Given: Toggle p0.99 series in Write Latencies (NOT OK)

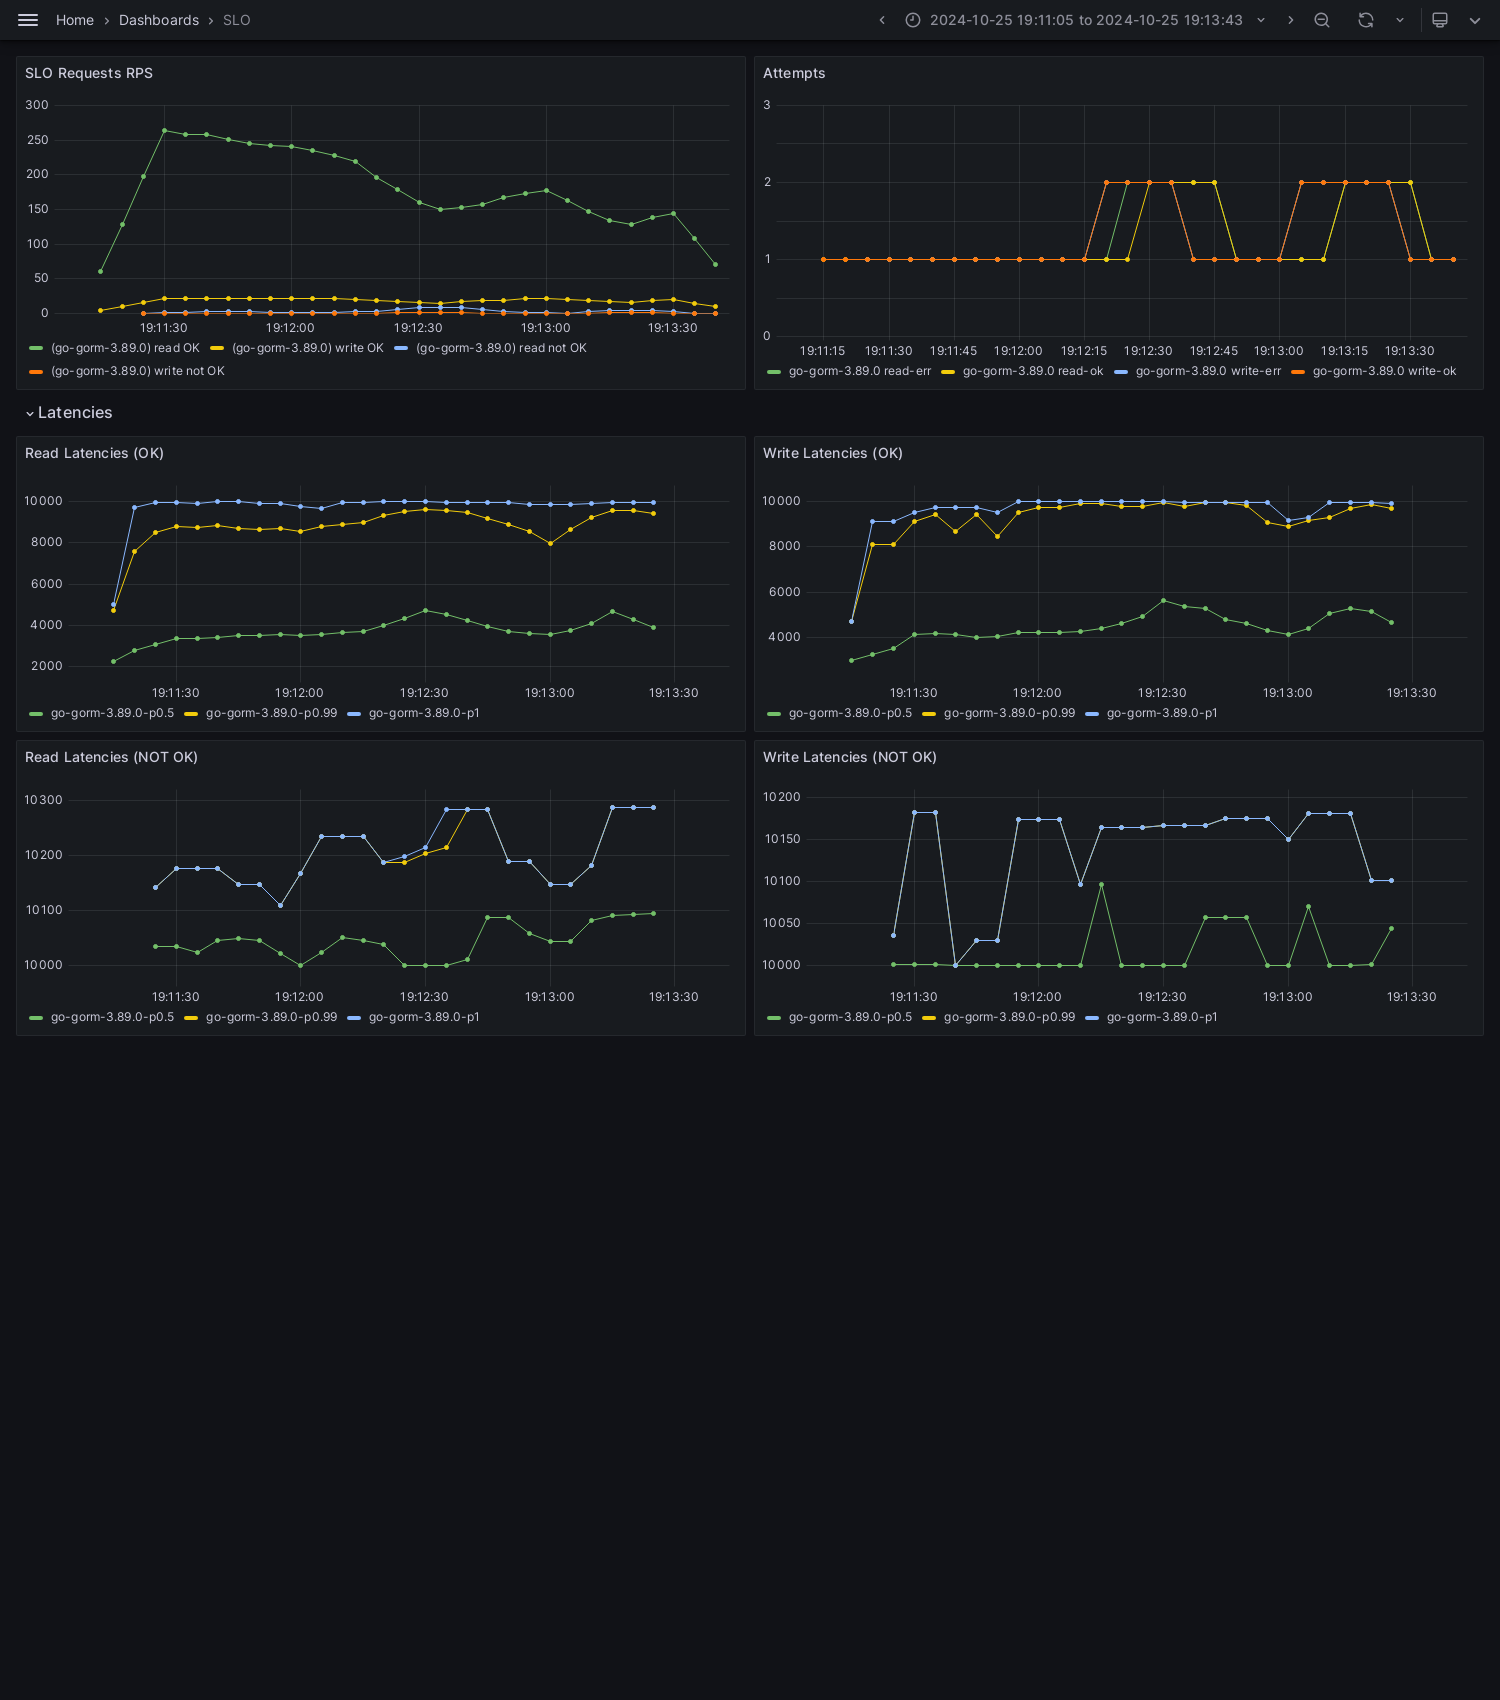Looking at the screenshot, I should point(1009,1017).
